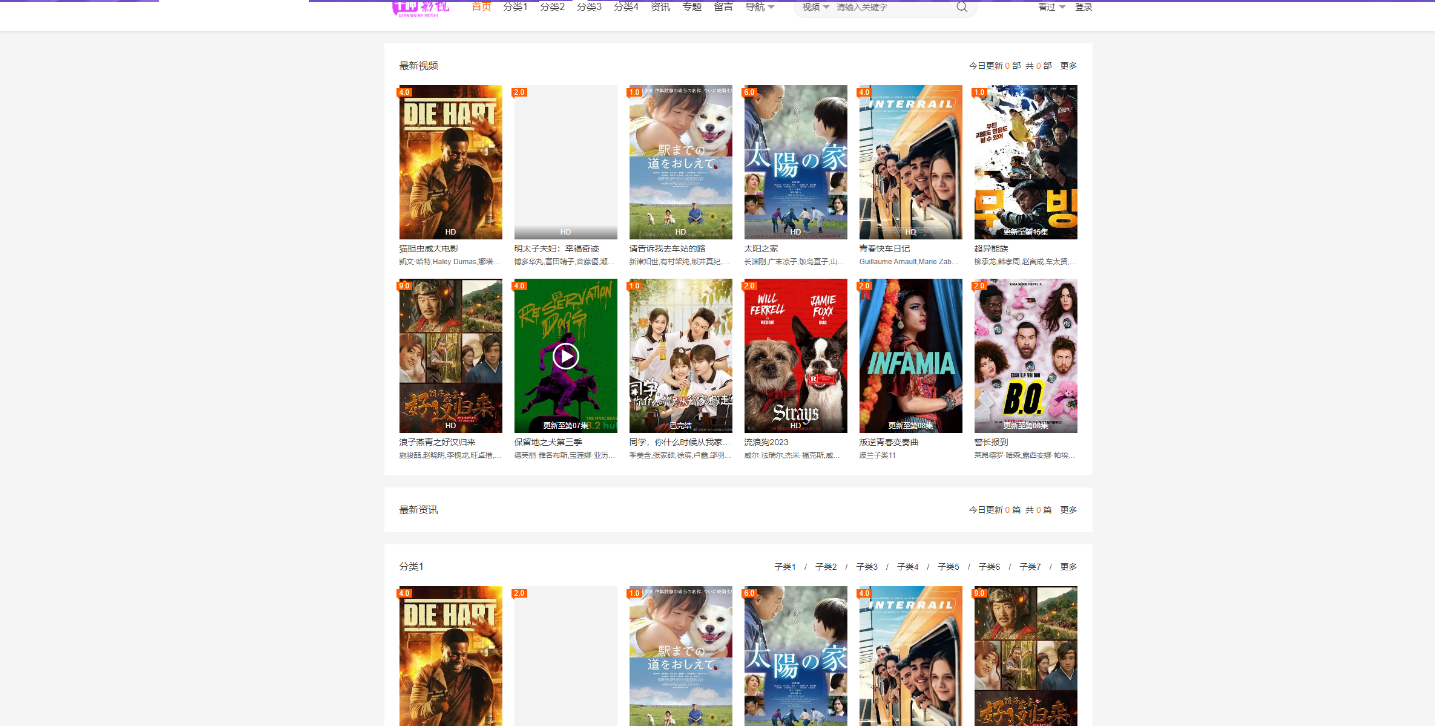
Task: Open 分类2 in navigation bar
Action: tap(552, 7)
